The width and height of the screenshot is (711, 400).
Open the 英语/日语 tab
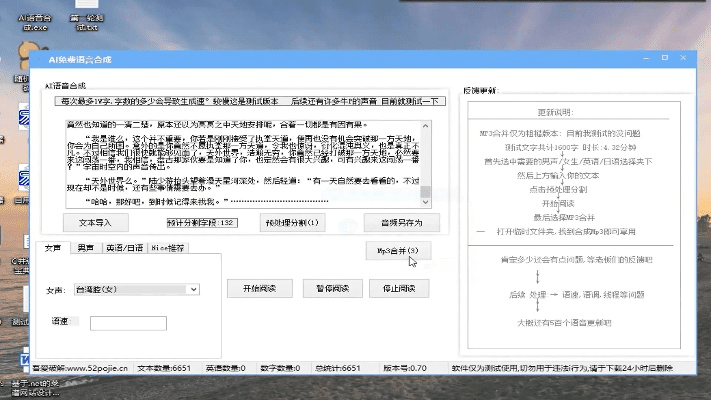click(124, 248)
